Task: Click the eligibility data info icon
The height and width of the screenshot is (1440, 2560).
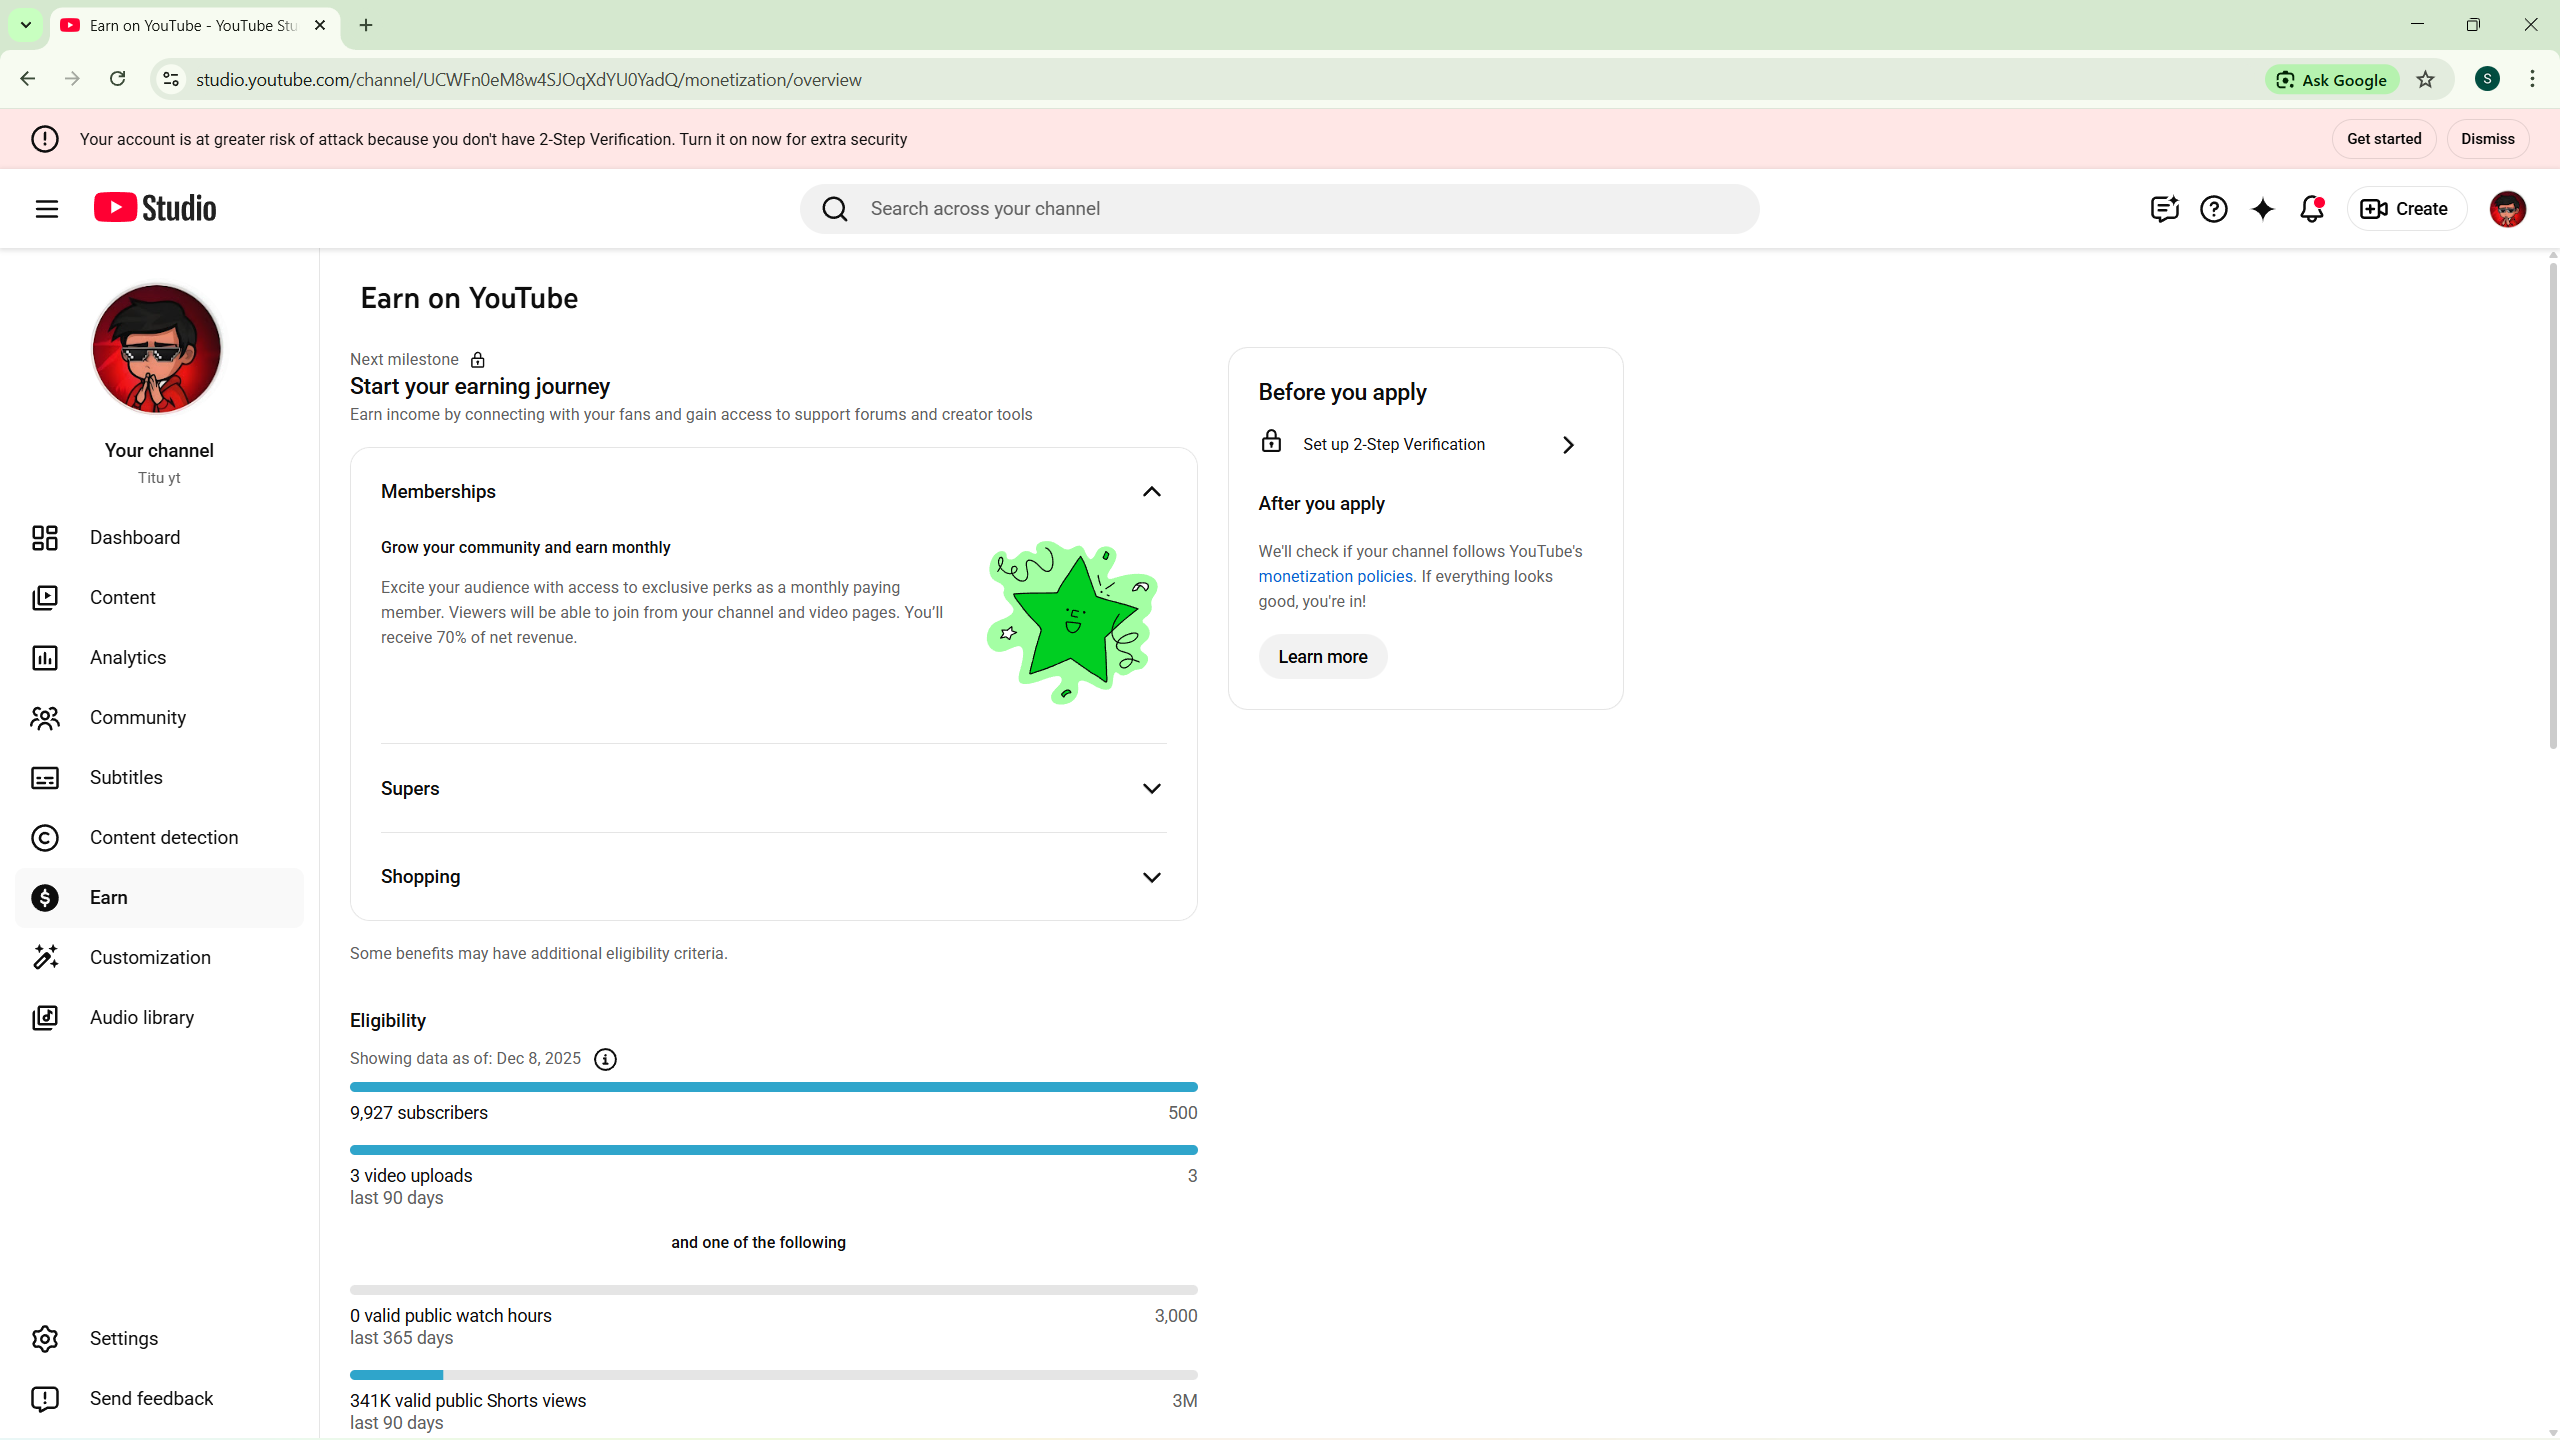Action: coord(605,1059)
